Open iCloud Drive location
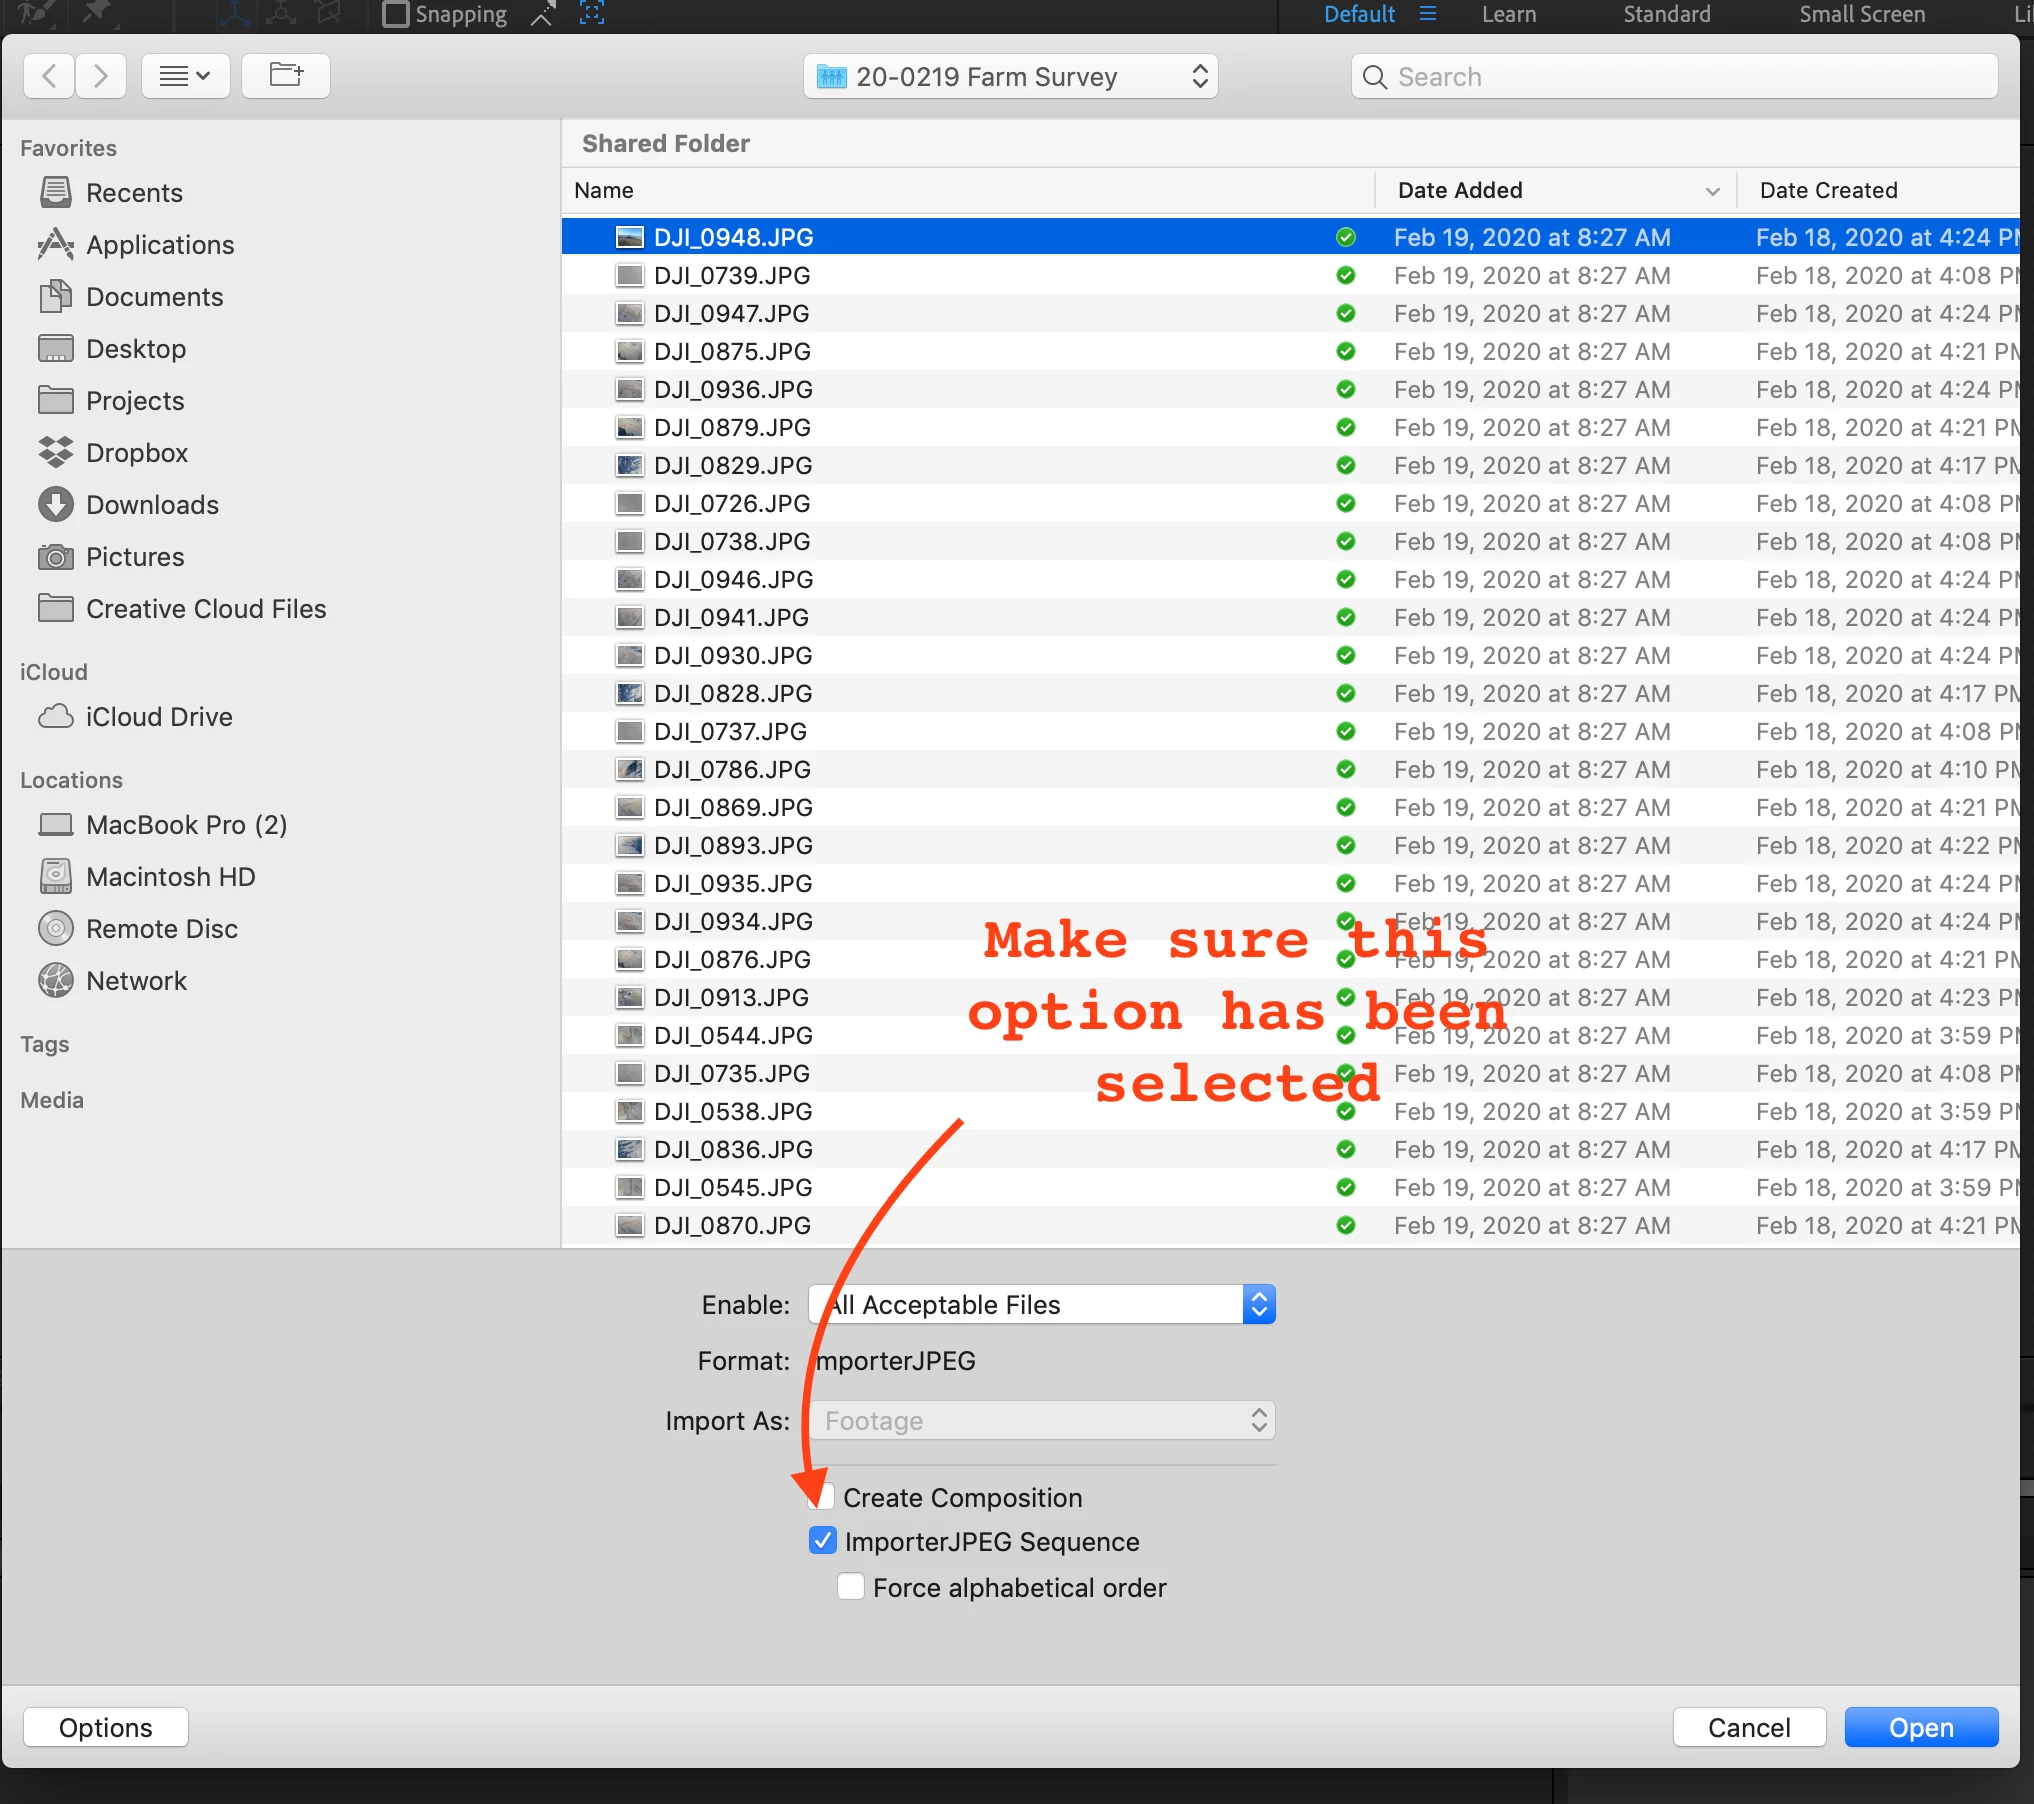This screenshot has height=1804, width=2034. (158, 717)
